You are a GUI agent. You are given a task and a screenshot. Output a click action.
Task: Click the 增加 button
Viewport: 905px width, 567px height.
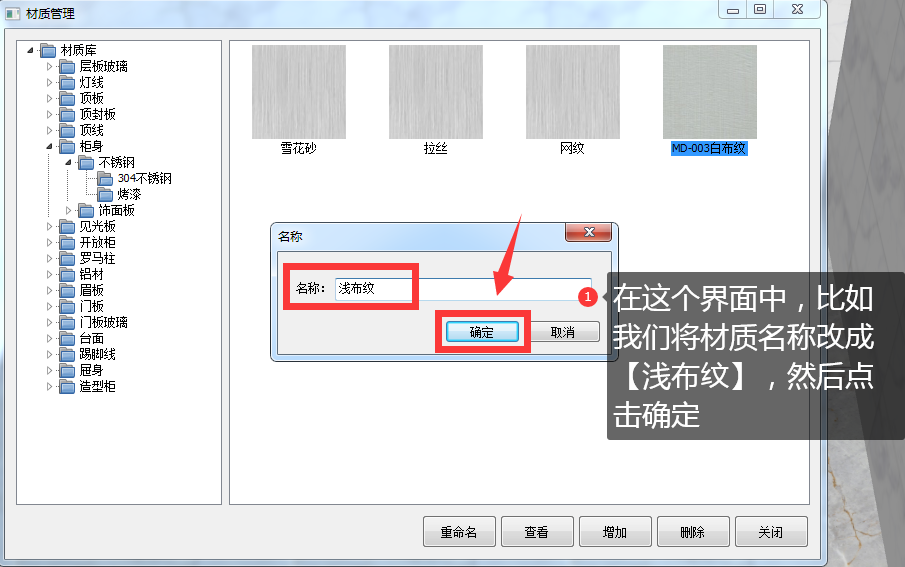615,532
